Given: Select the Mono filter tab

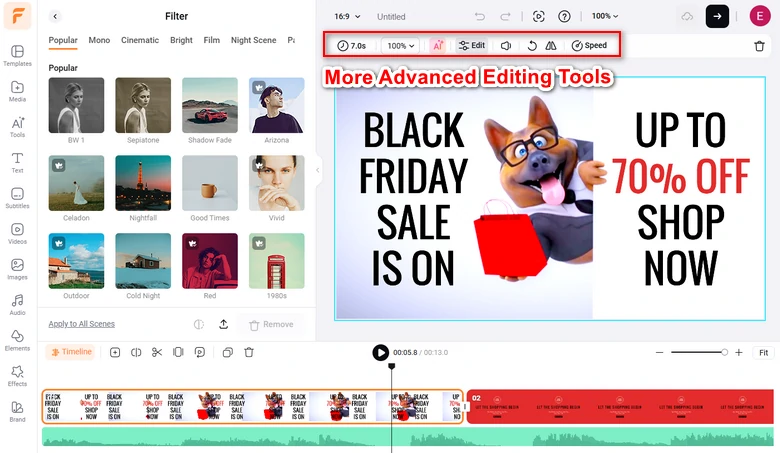Looking at the screenshot, I should [x=99, y=40].
